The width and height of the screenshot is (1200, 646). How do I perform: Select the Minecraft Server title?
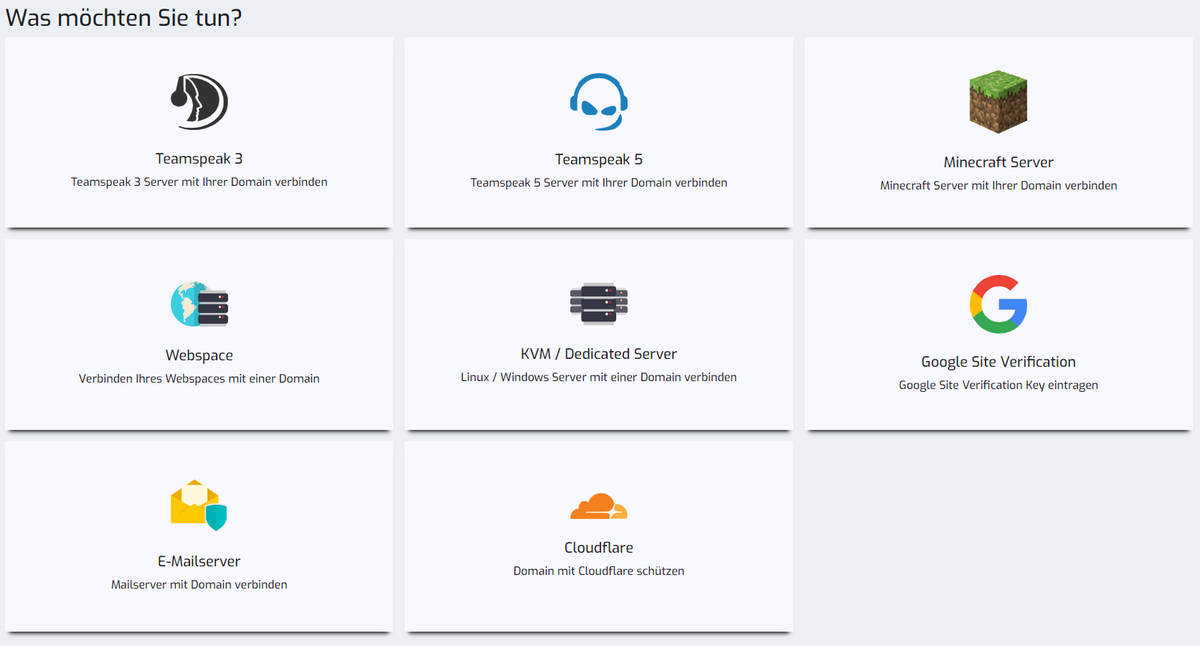click(999, 162)
